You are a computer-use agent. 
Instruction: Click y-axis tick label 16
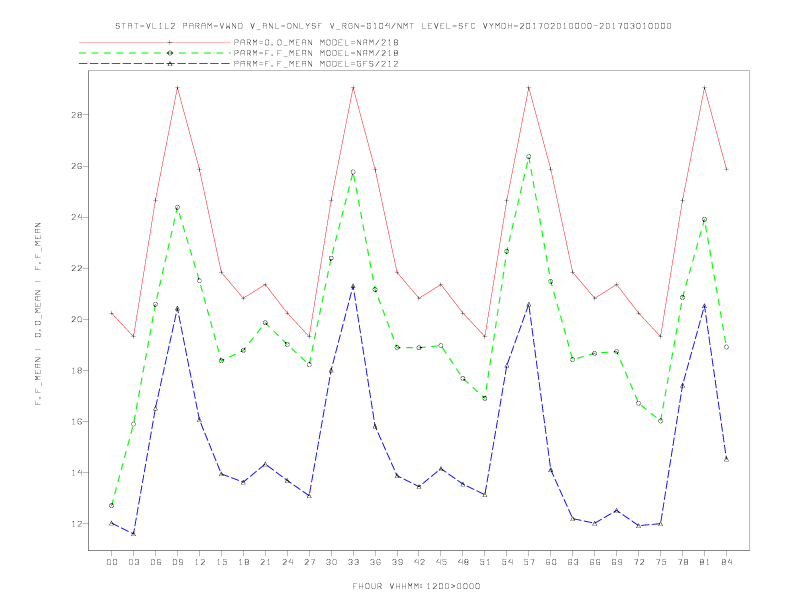click(x=76, y=421)
